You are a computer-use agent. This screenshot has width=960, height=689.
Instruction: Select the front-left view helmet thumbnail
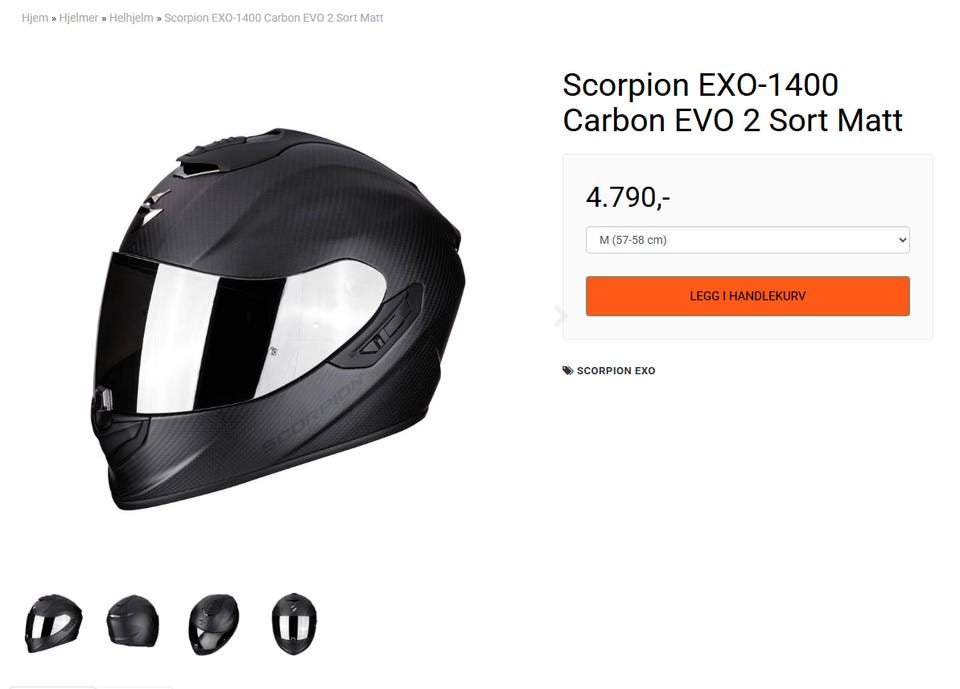pyautogui.click(x=53, y=622)
